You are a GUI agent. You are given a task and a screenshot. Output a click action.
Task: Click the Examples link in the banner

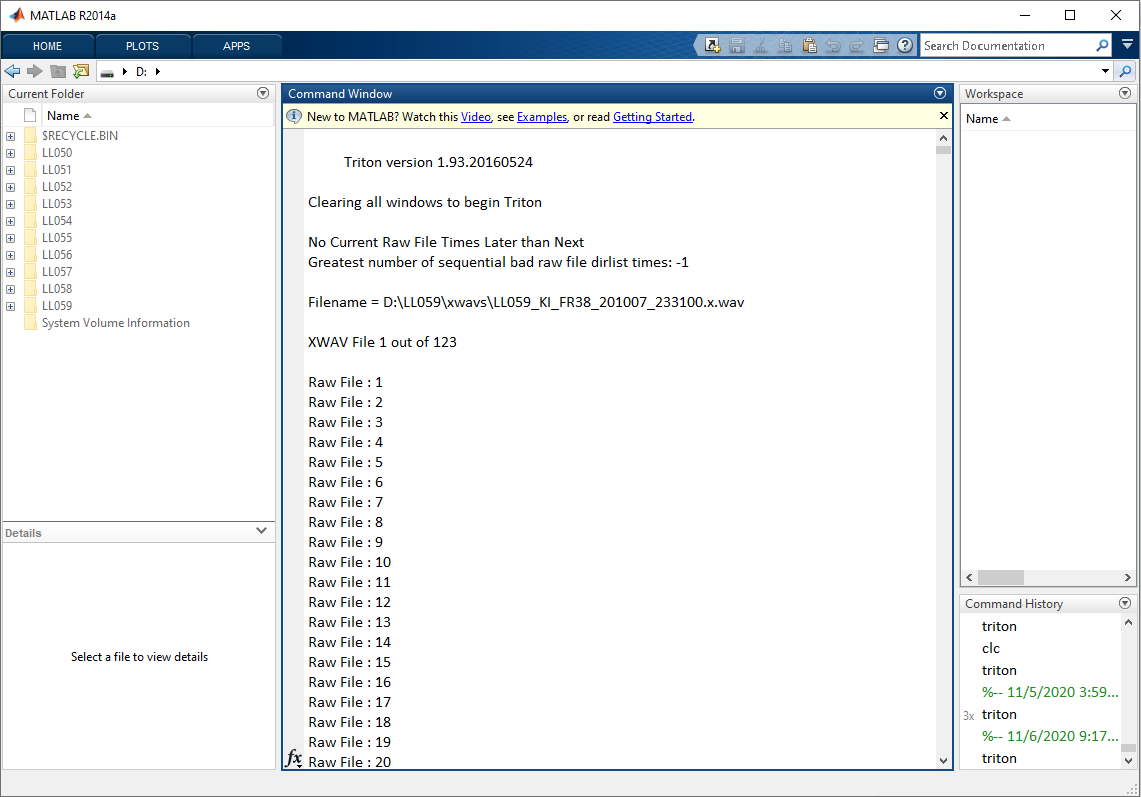[541, 116]
